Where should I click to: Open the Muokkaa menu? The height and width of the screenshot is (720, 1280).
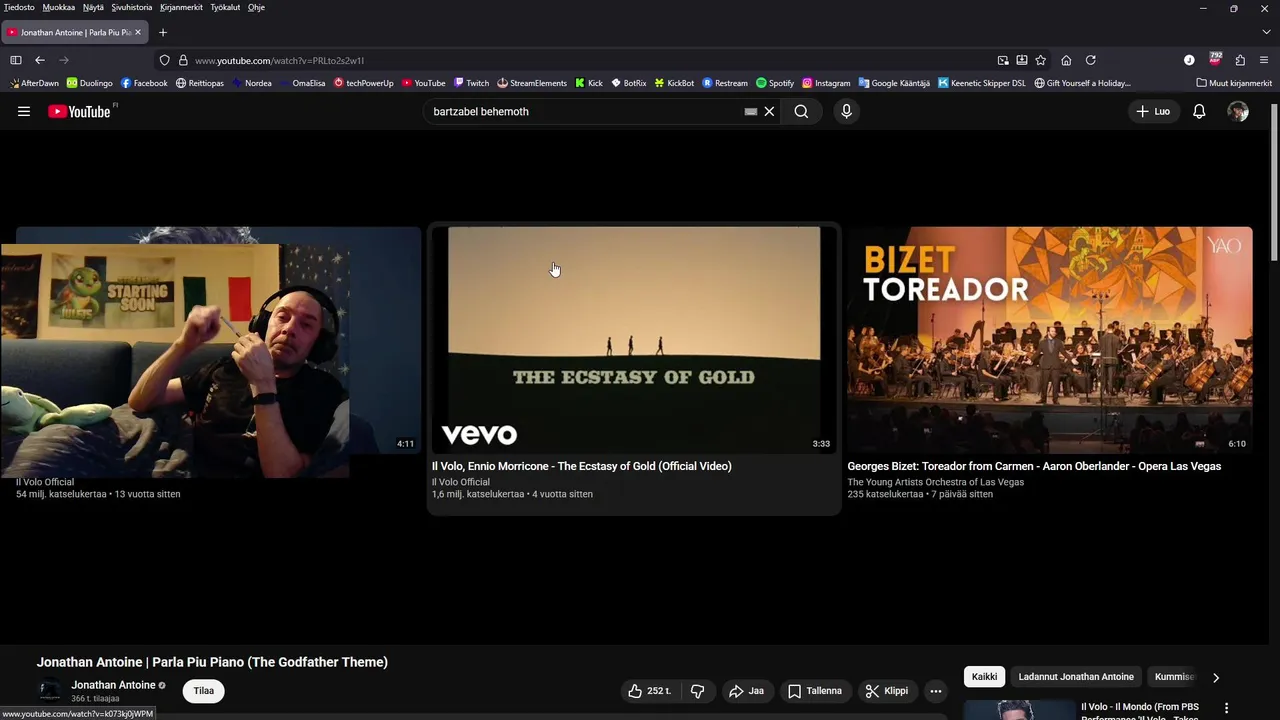pyautogui.click(x=59, y=7)
